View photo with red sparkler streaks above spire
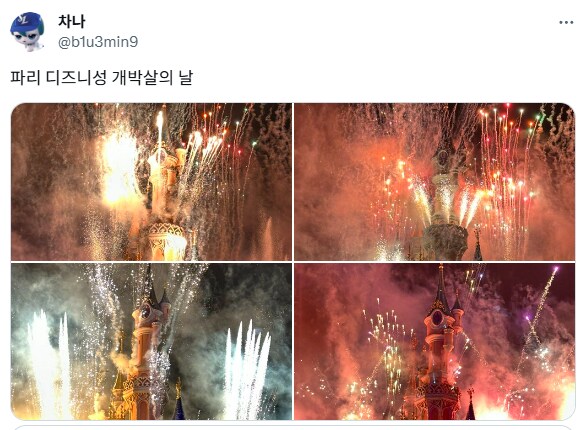 (x=434, y=182)
